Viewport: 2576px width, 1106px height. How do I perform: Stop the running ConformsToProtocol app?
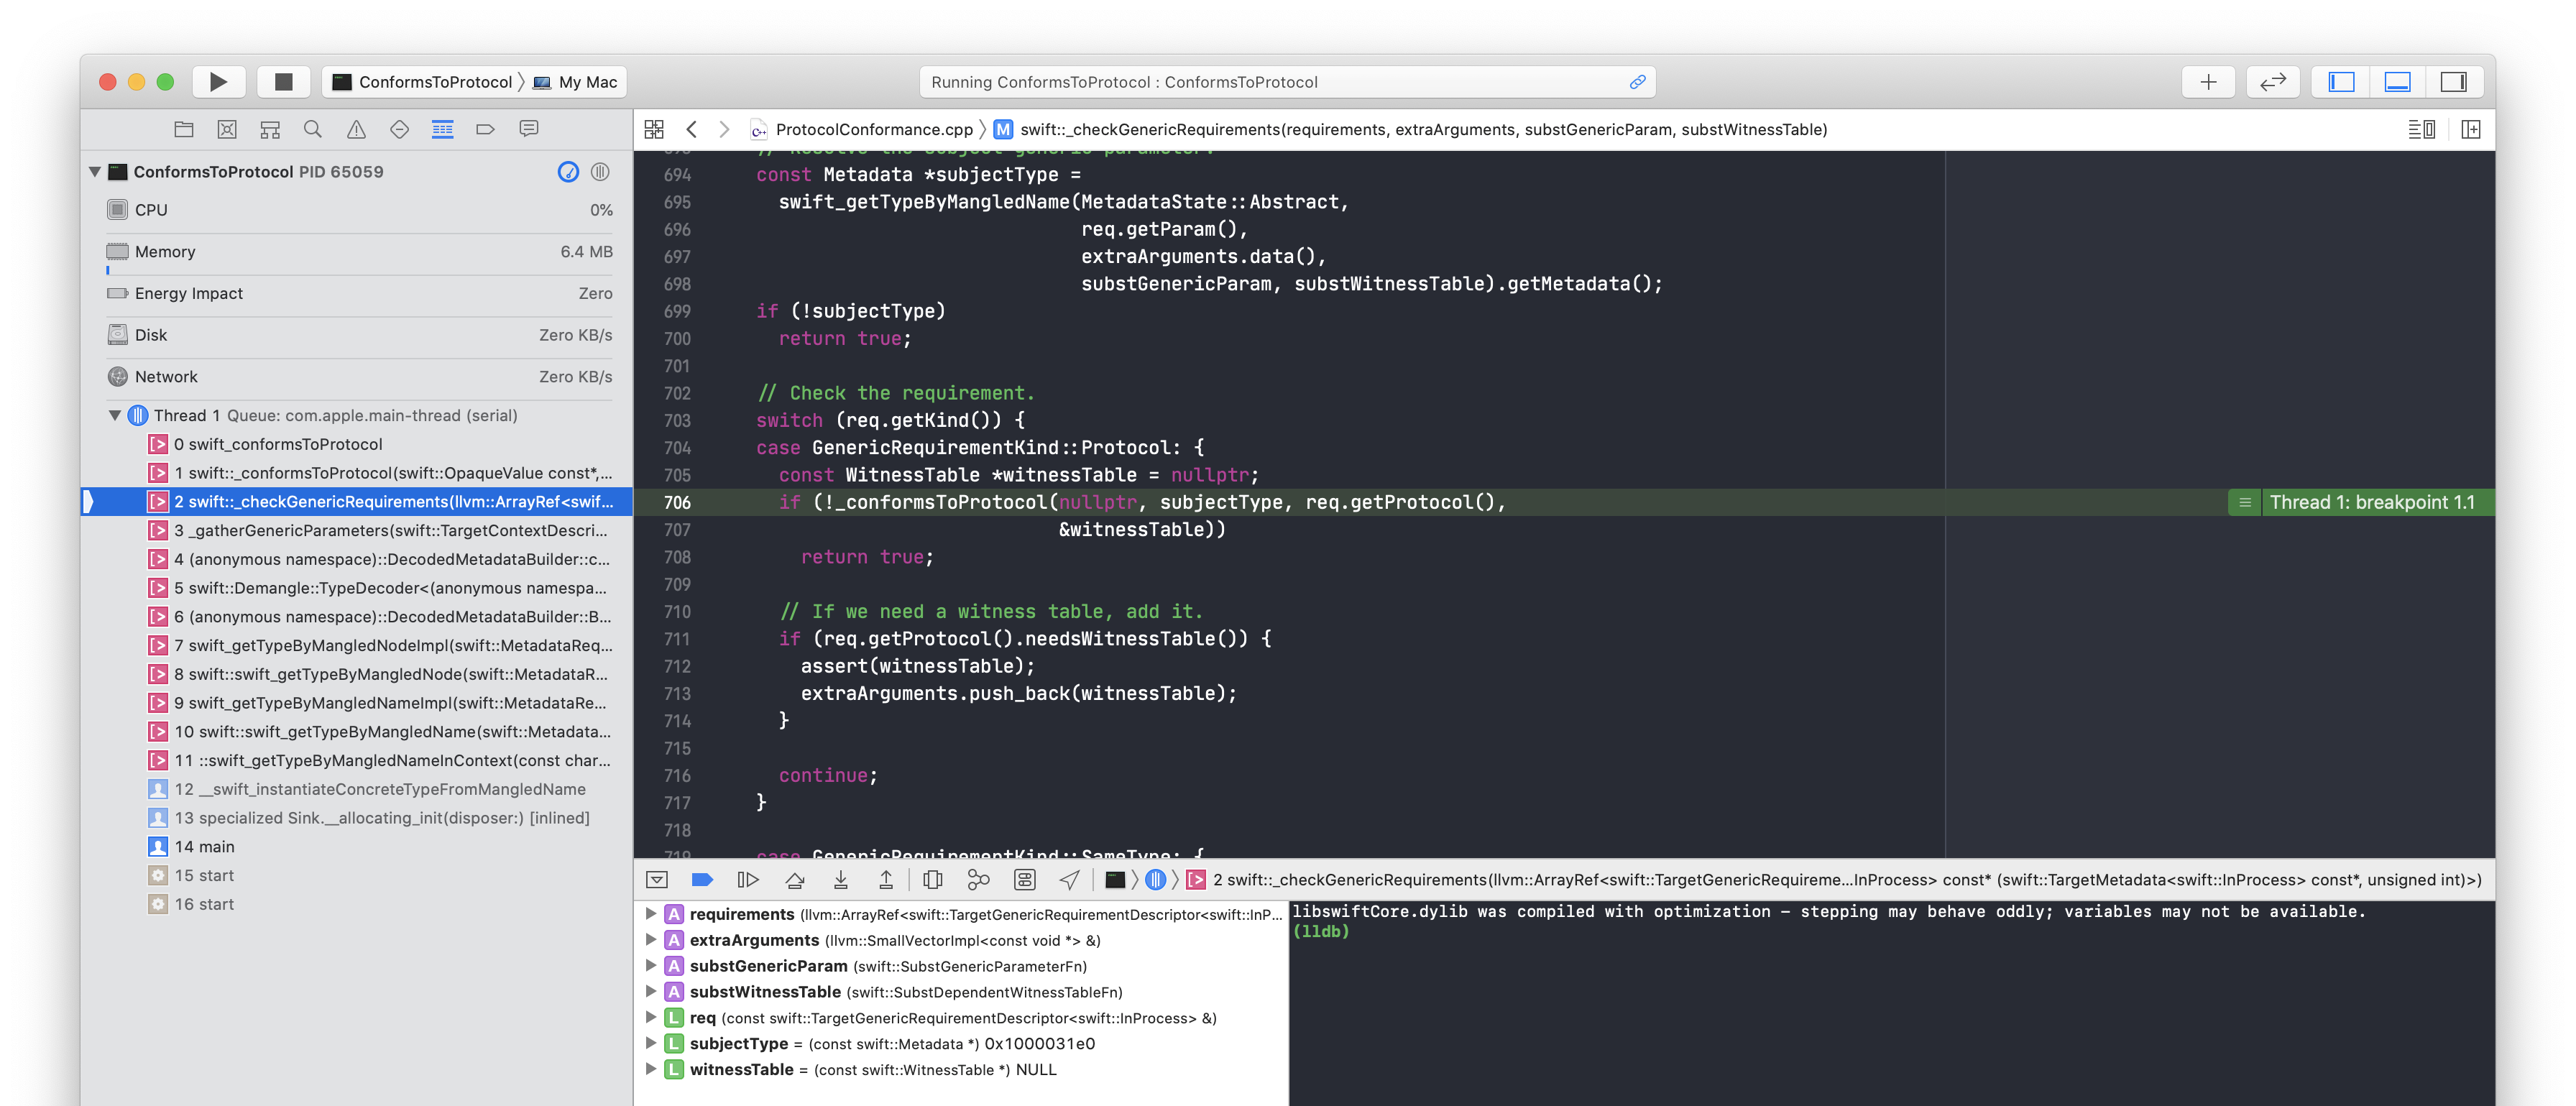tap(283, 82)
